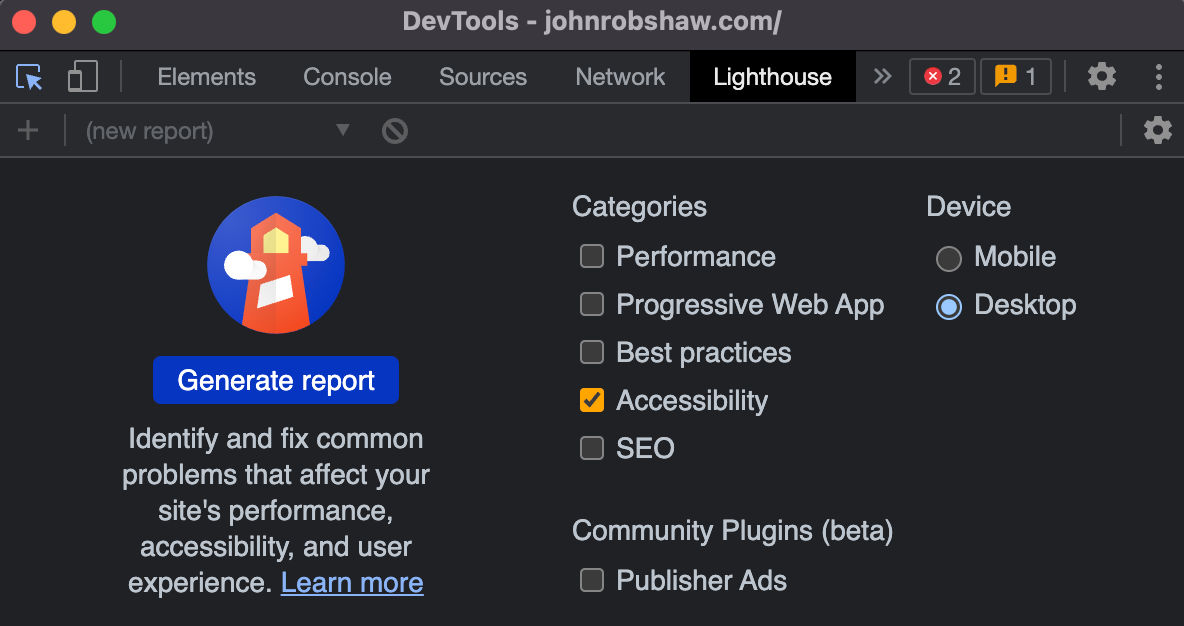The width and height of the screenshot is (1184, 626).
Task: Click the plus icon to add report
Action: 28,130
